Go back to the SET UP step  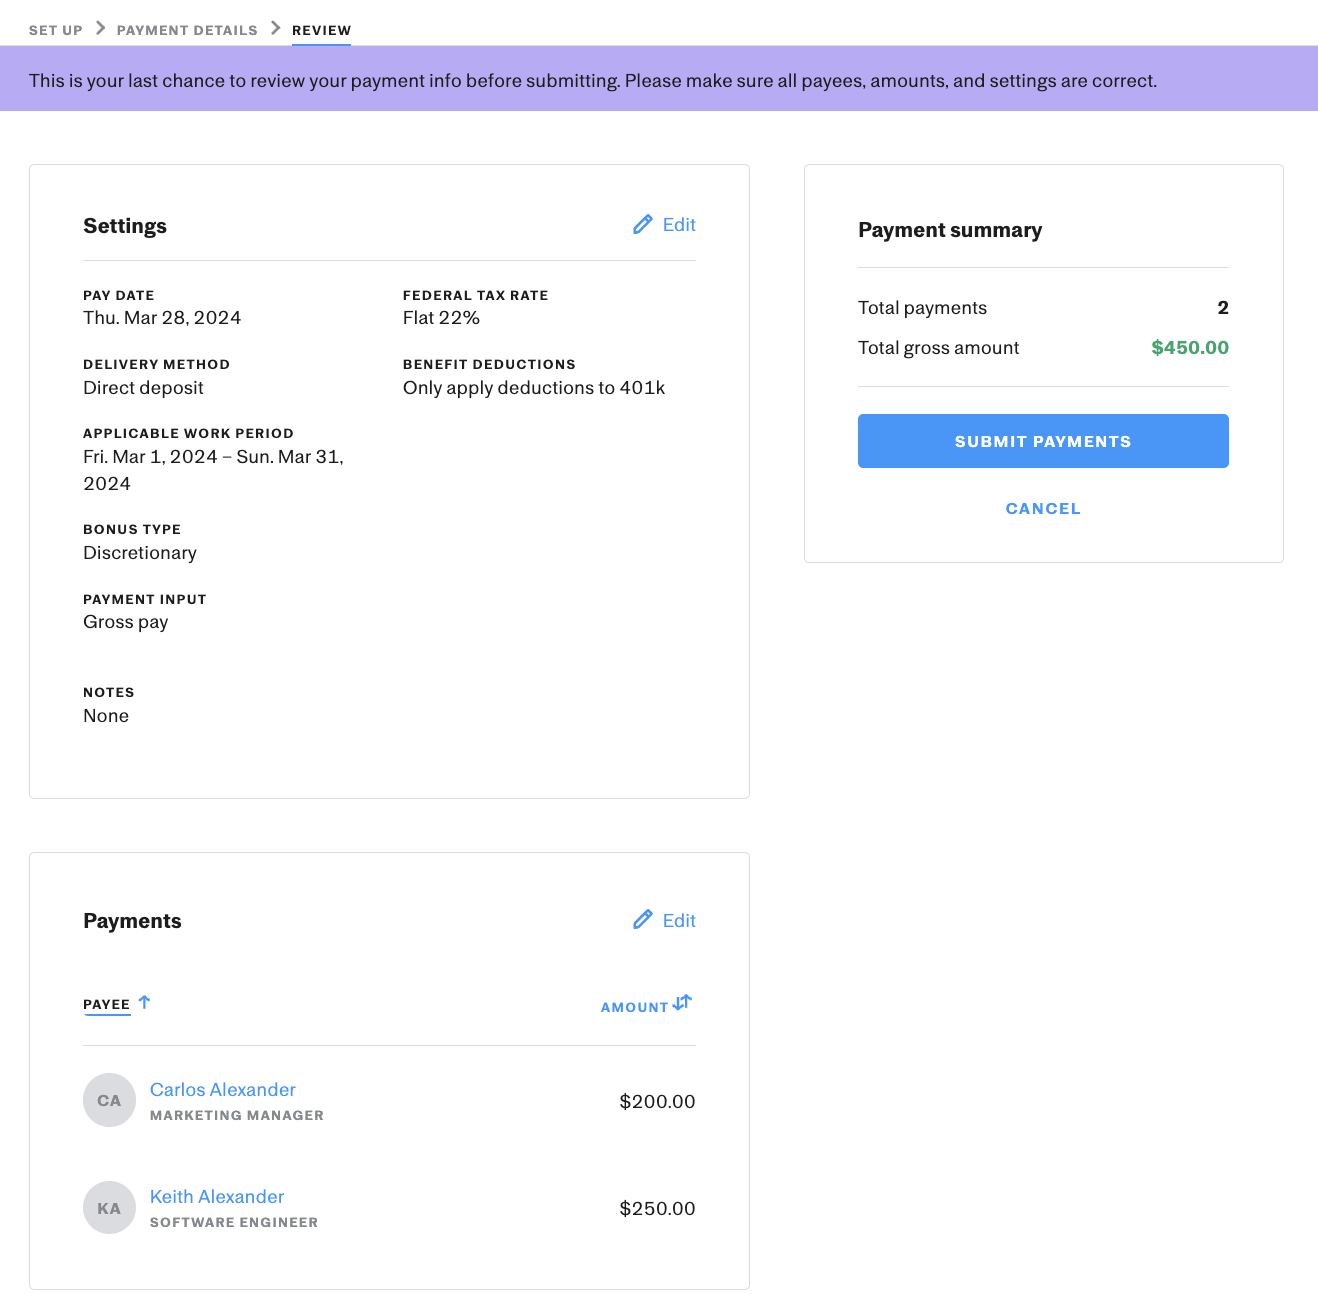56,30
